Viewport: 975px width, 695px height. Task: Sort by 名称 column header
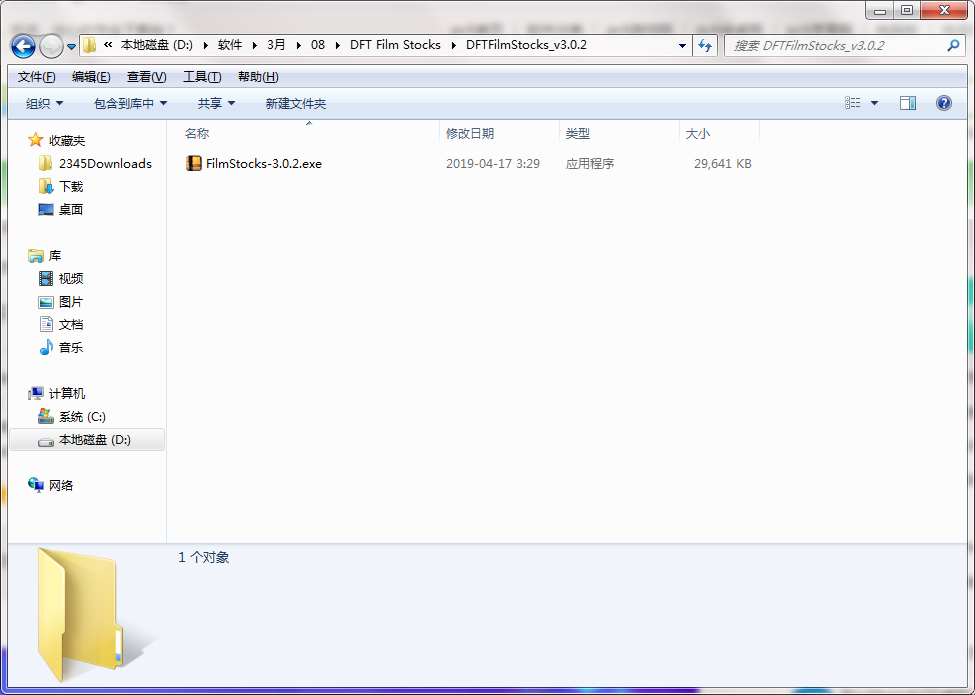[197, 134]
